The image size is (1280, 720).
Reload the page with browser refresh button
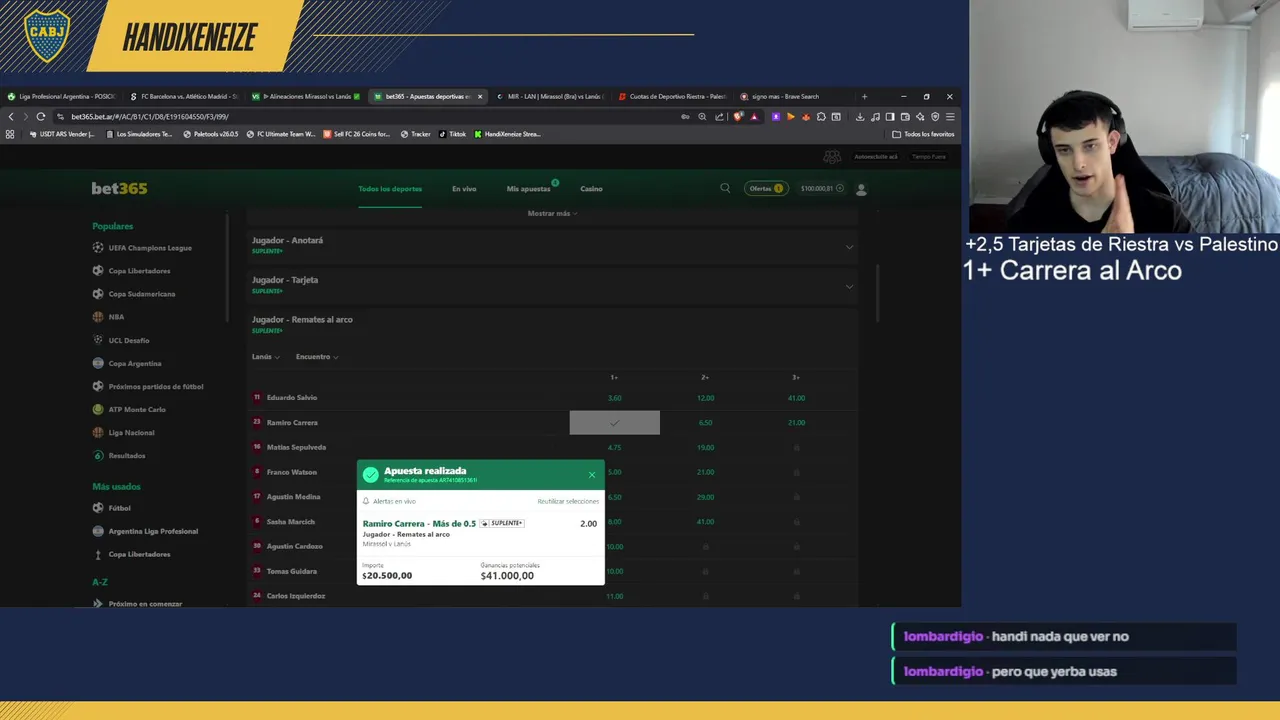pyautogui.click(x=41, y=116)
